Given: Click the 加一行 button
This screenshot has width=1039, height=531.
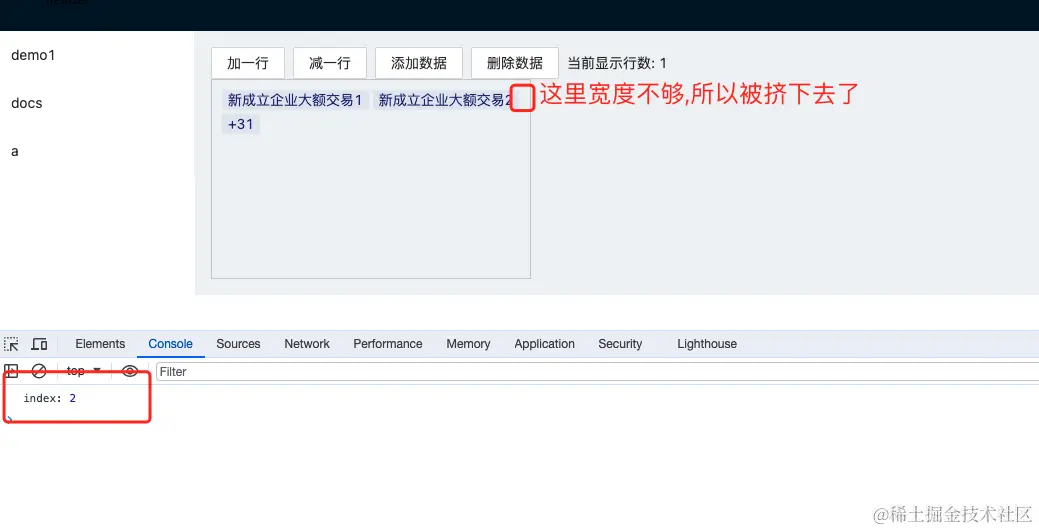Looking at the screenshot, I should (x=248, y=63).
